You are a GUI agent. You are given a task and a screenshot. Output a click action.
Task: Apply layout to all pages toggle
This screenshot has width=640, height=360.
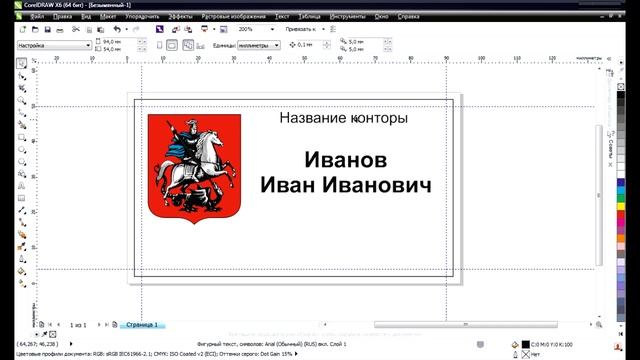(x=188, y=45)
